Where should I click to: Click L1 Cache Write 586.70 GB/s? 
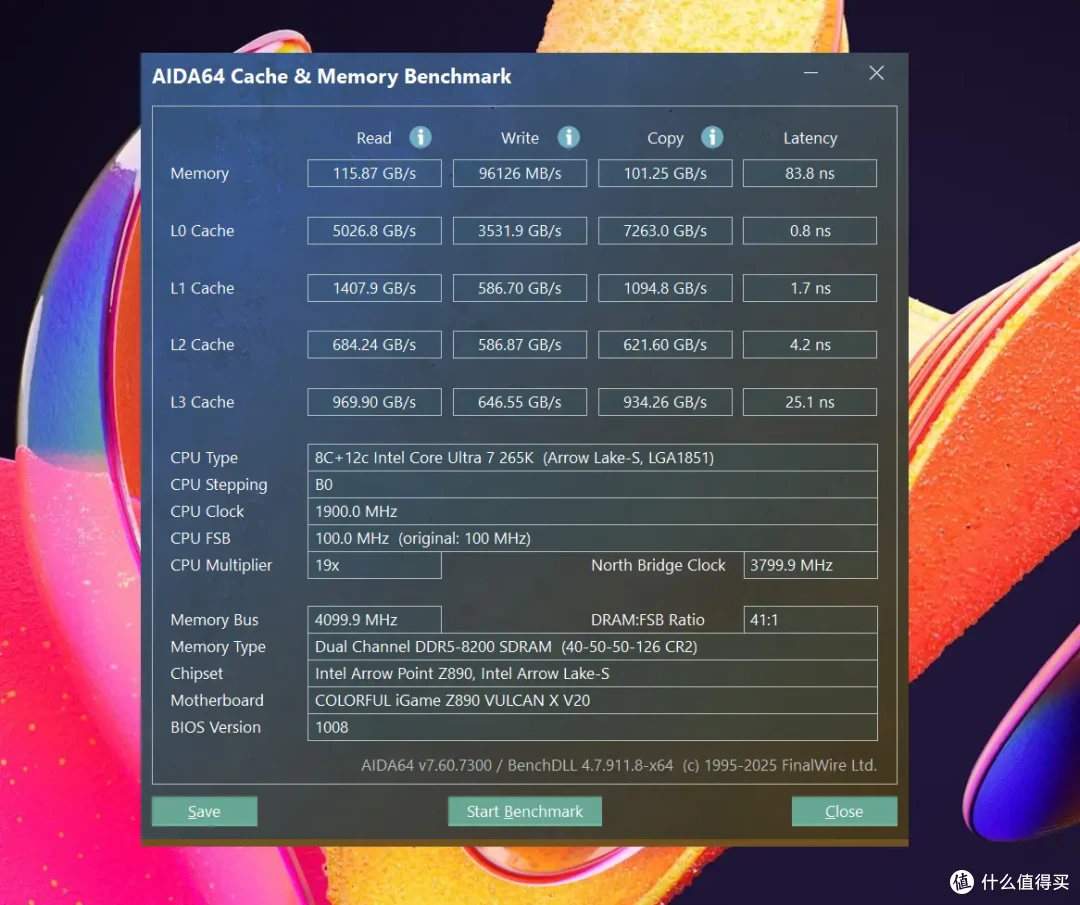click(x=520, y=288)
